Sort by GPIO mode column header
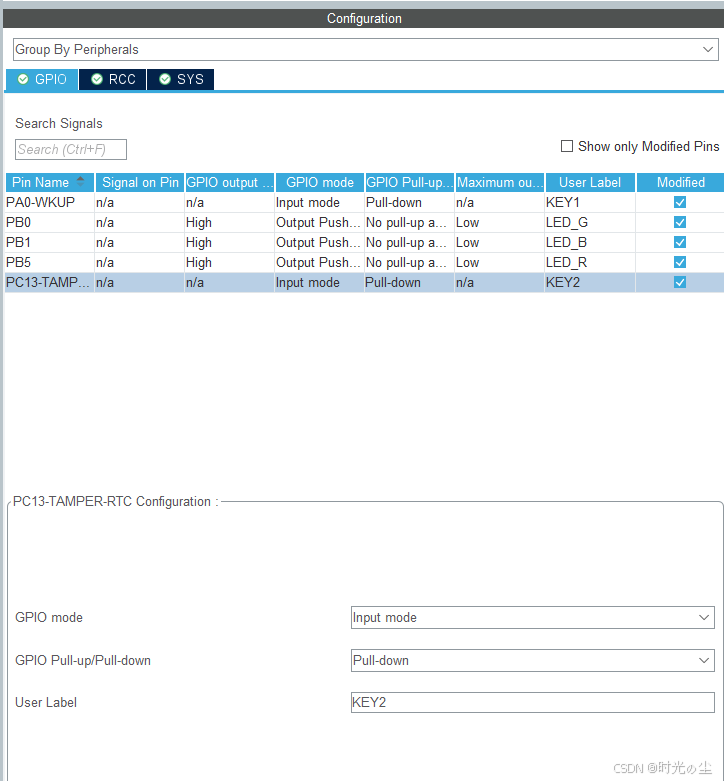The width and height of the screenshot is (724, 781). point(320,182)
